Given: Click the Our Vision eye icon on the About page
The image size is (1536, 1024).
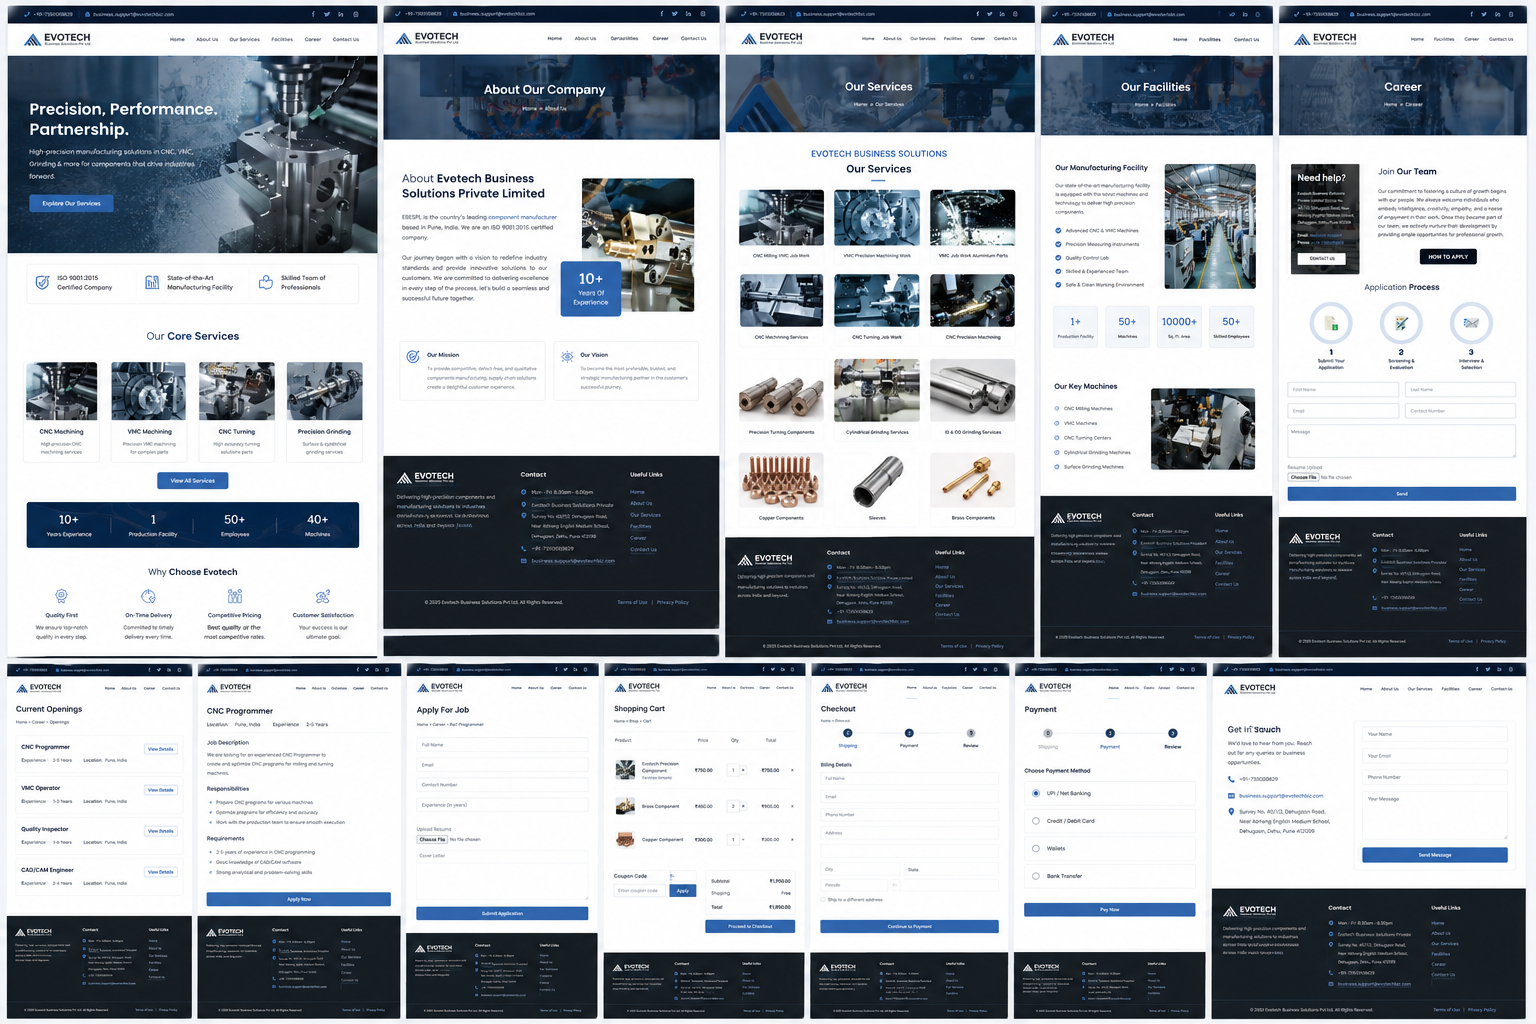Looking at the screenshot, I should (568, 356).
